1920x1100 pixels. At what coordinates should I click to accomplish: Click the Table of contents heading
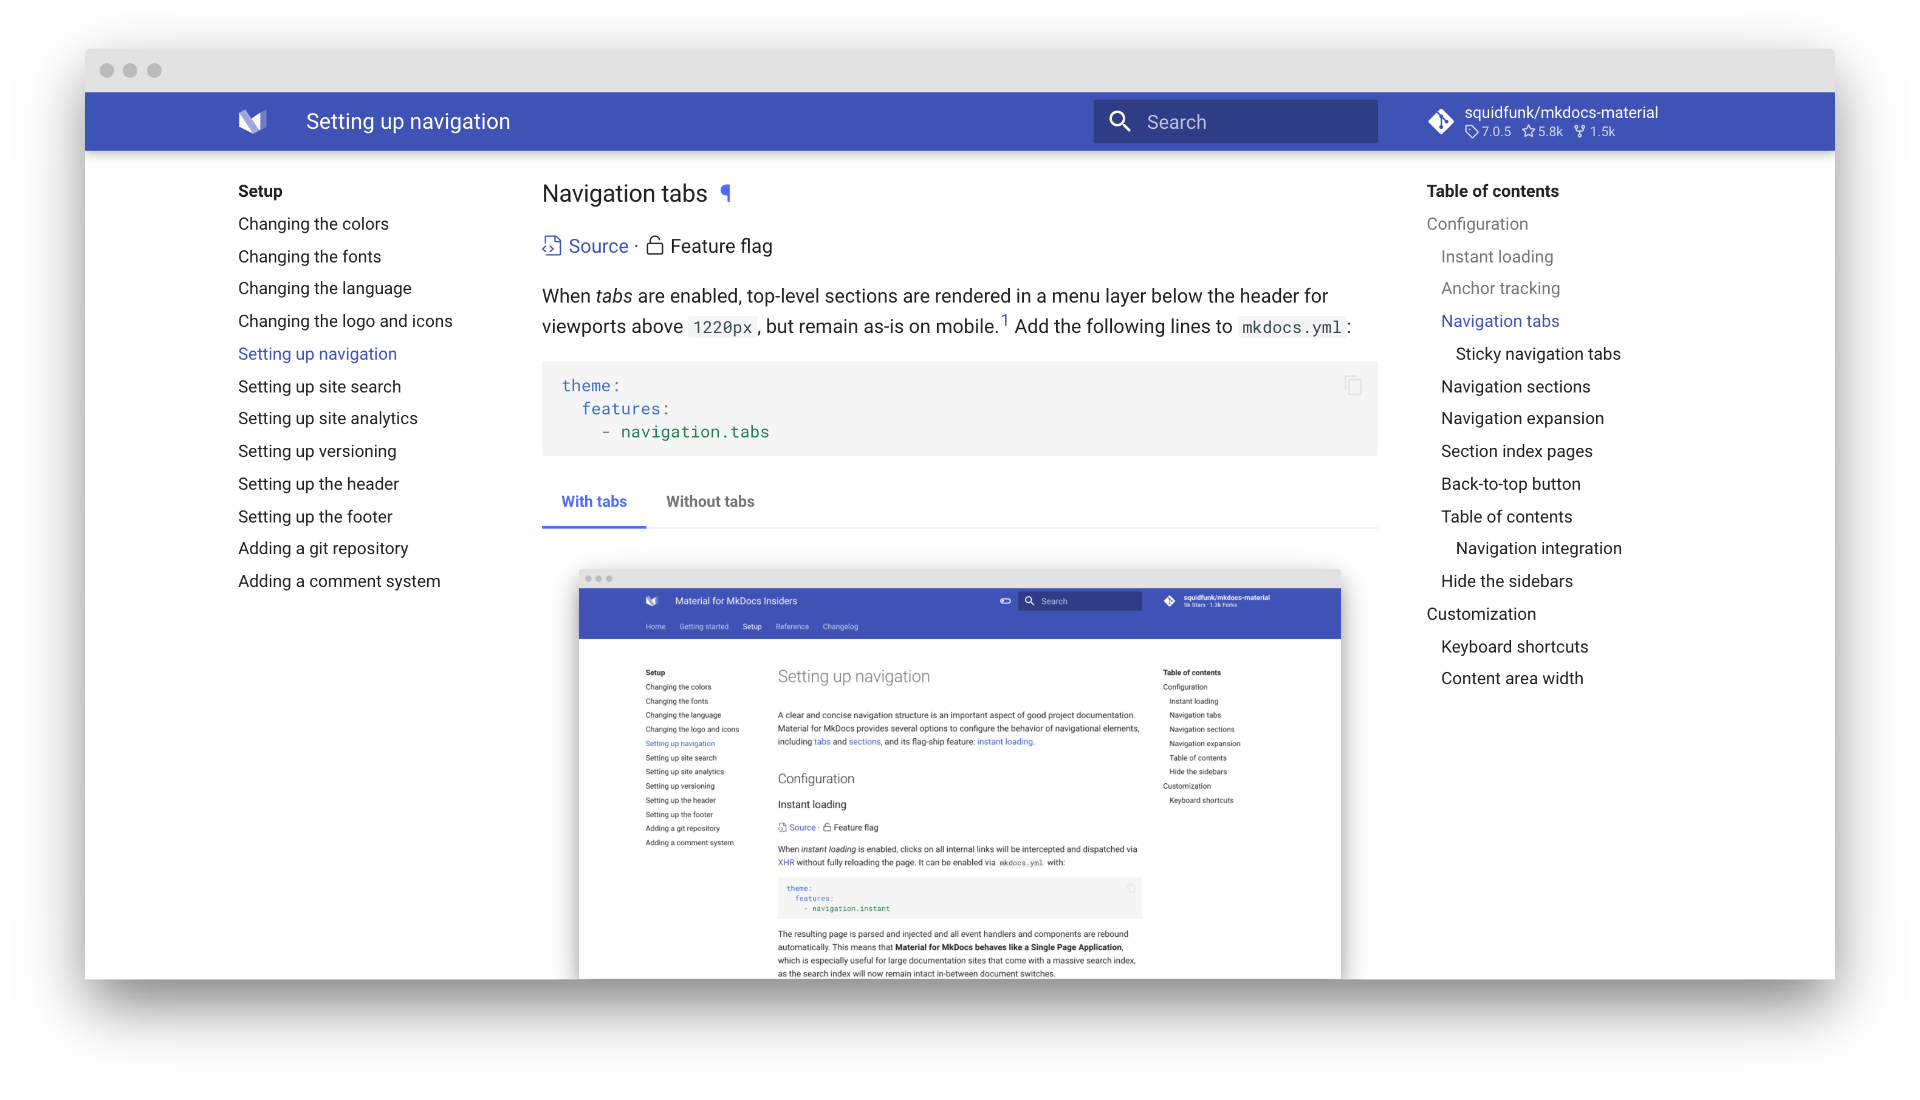tap(1492, 191)
